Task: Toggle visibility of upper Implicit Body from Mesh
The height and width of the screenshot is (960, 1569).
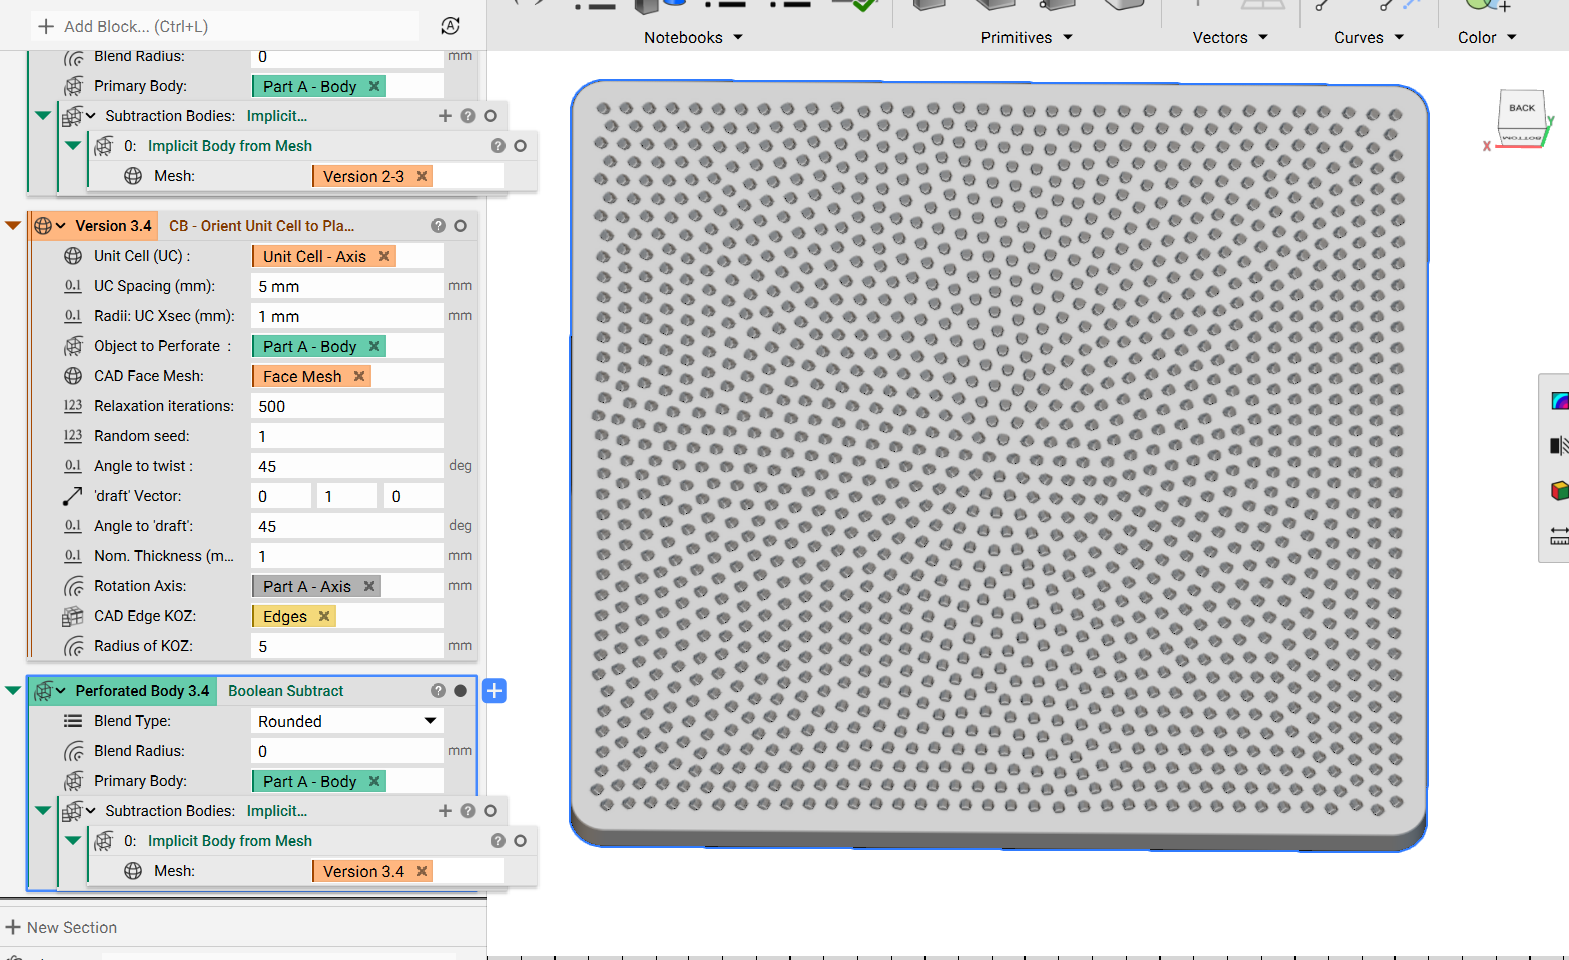Action: coord(520,146)
